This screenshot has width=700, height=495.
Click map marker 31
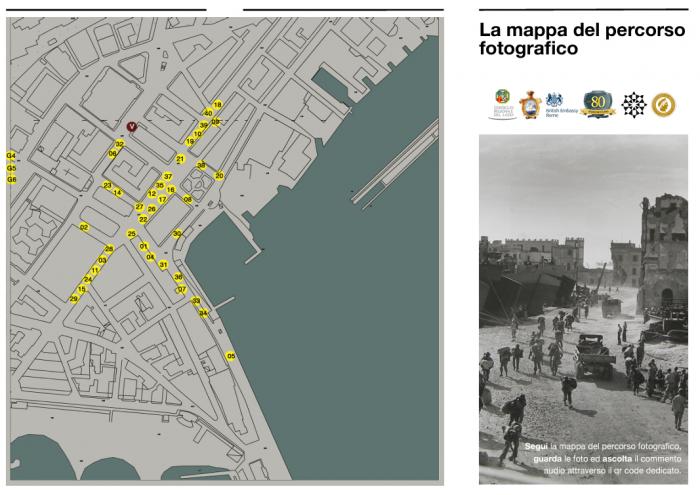click(x=163, y=265)
